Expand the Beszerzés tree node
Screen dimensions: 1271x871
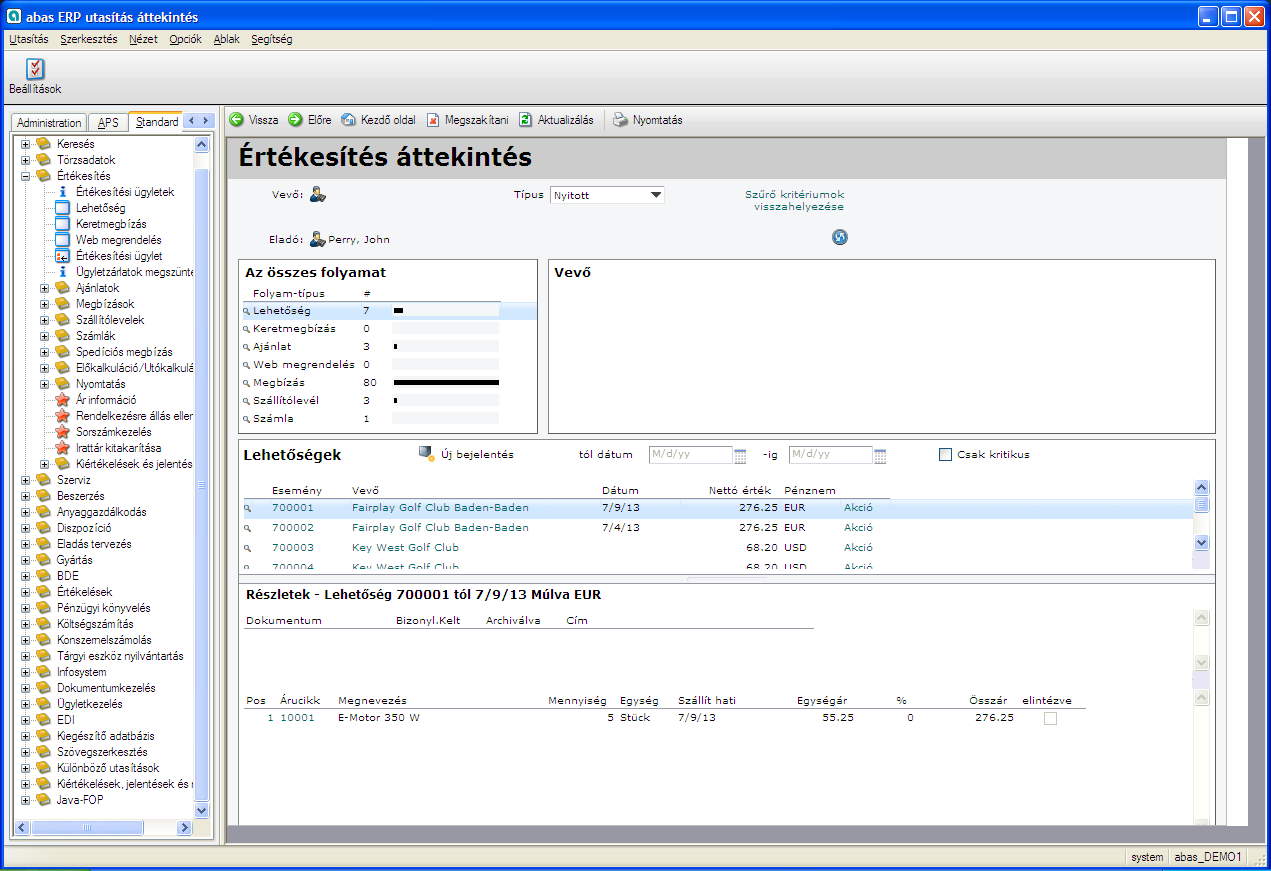(x=25, y=496)
